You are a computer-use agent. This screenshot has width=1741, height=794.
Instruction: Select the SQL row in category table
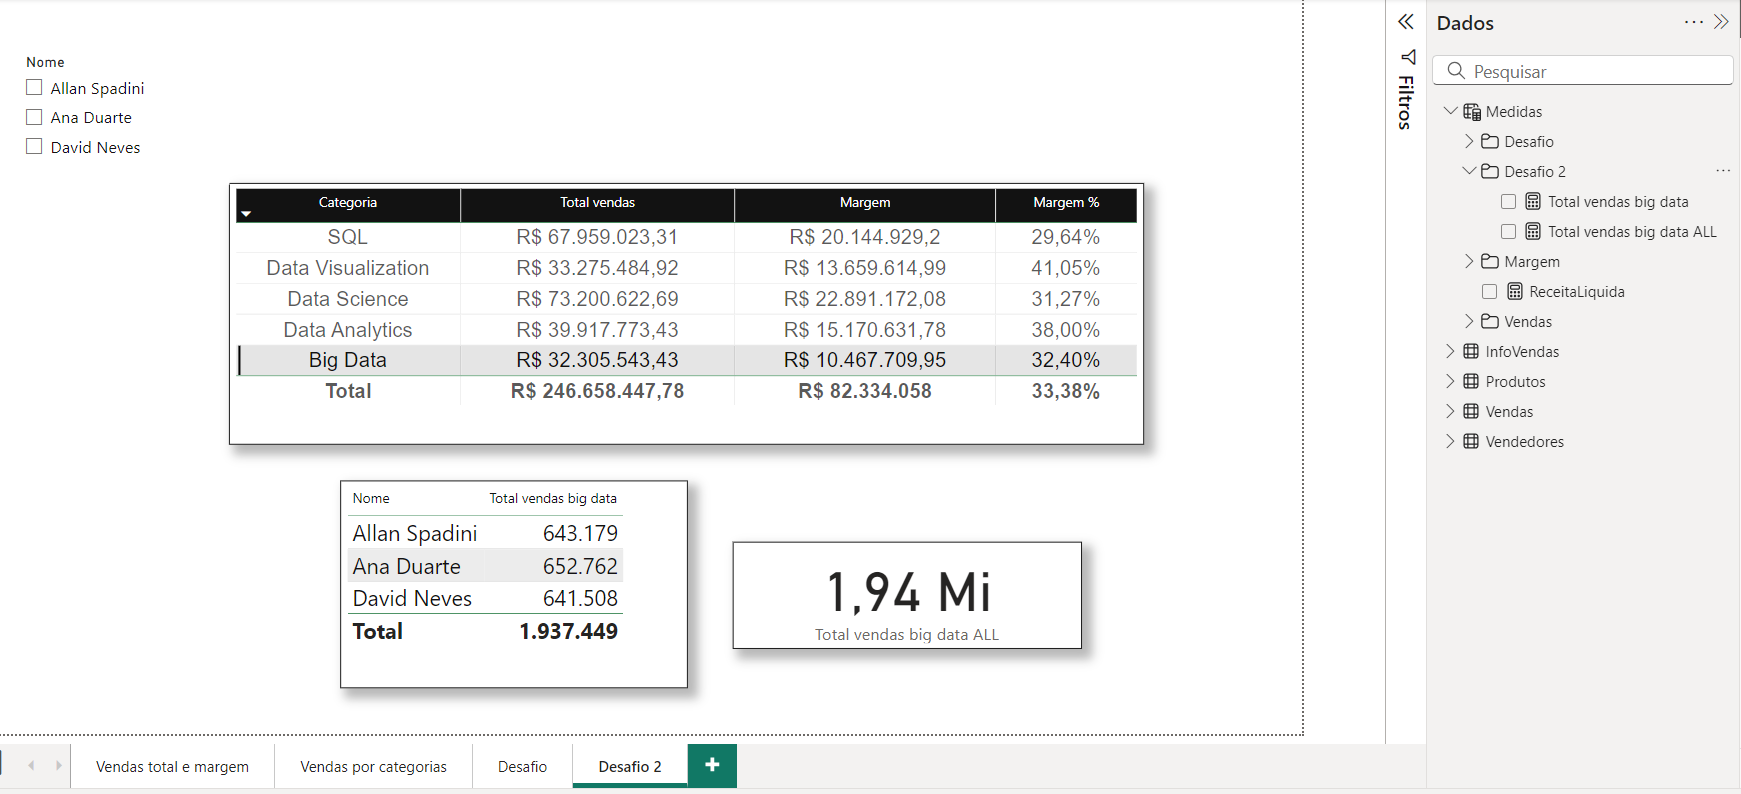(686, 237)
